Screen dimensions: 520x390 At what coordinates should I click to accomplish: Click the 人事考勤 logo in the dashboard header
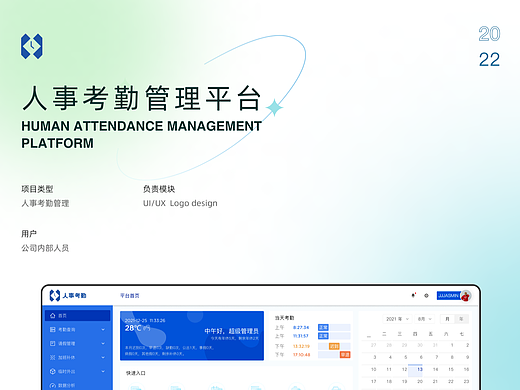tap(68, 295)
